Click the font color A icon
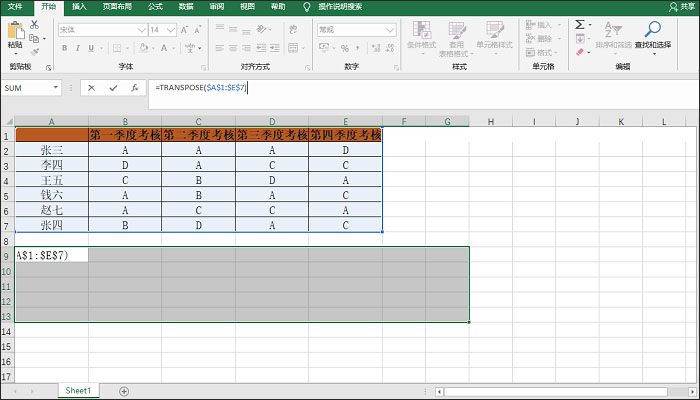Image resolution: width=700 pixels, height=400 pixels. [x=164, y=48]
